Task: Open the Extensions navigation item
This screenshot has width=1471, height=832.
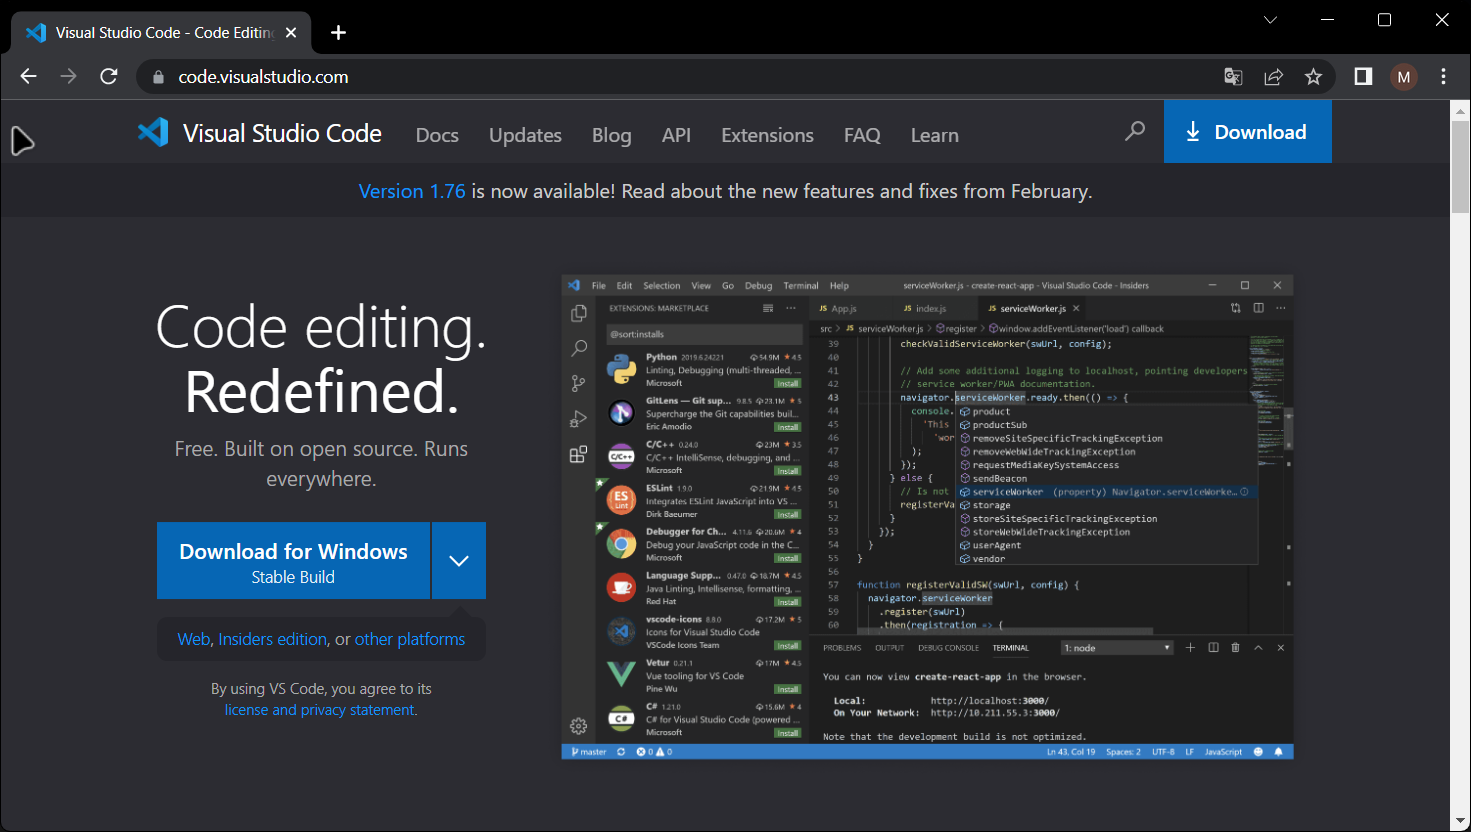Action: pos(767,135)
